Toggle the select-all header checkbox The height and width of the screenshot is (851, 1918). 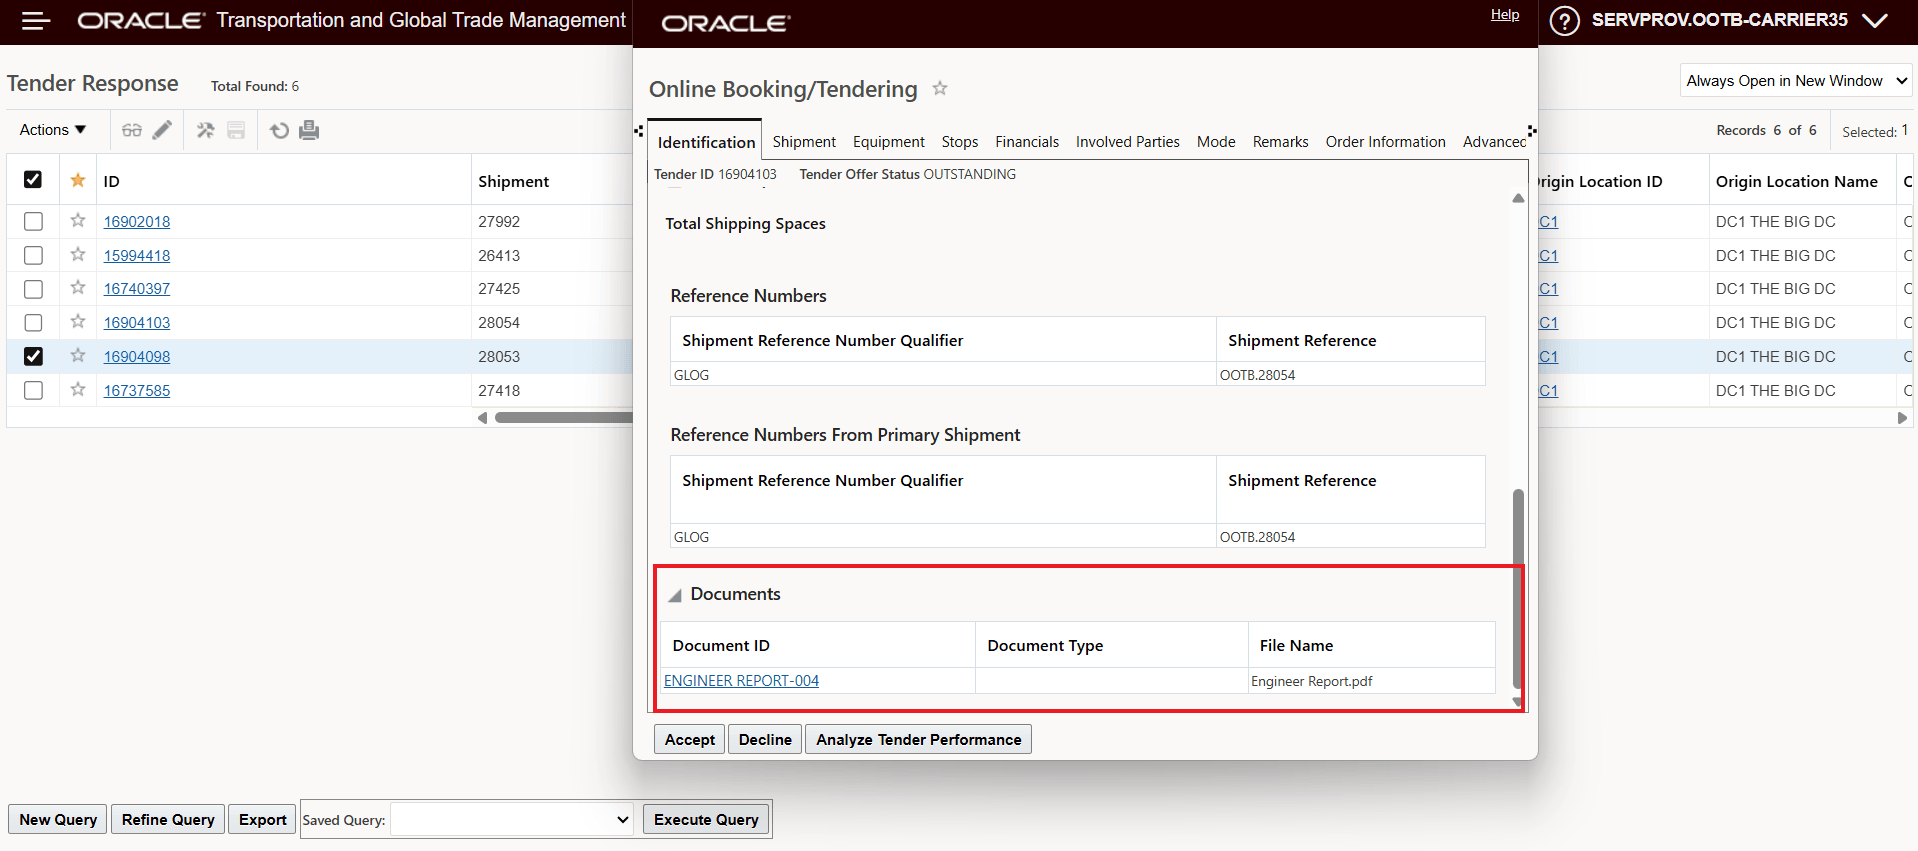(x=33, y=180)
